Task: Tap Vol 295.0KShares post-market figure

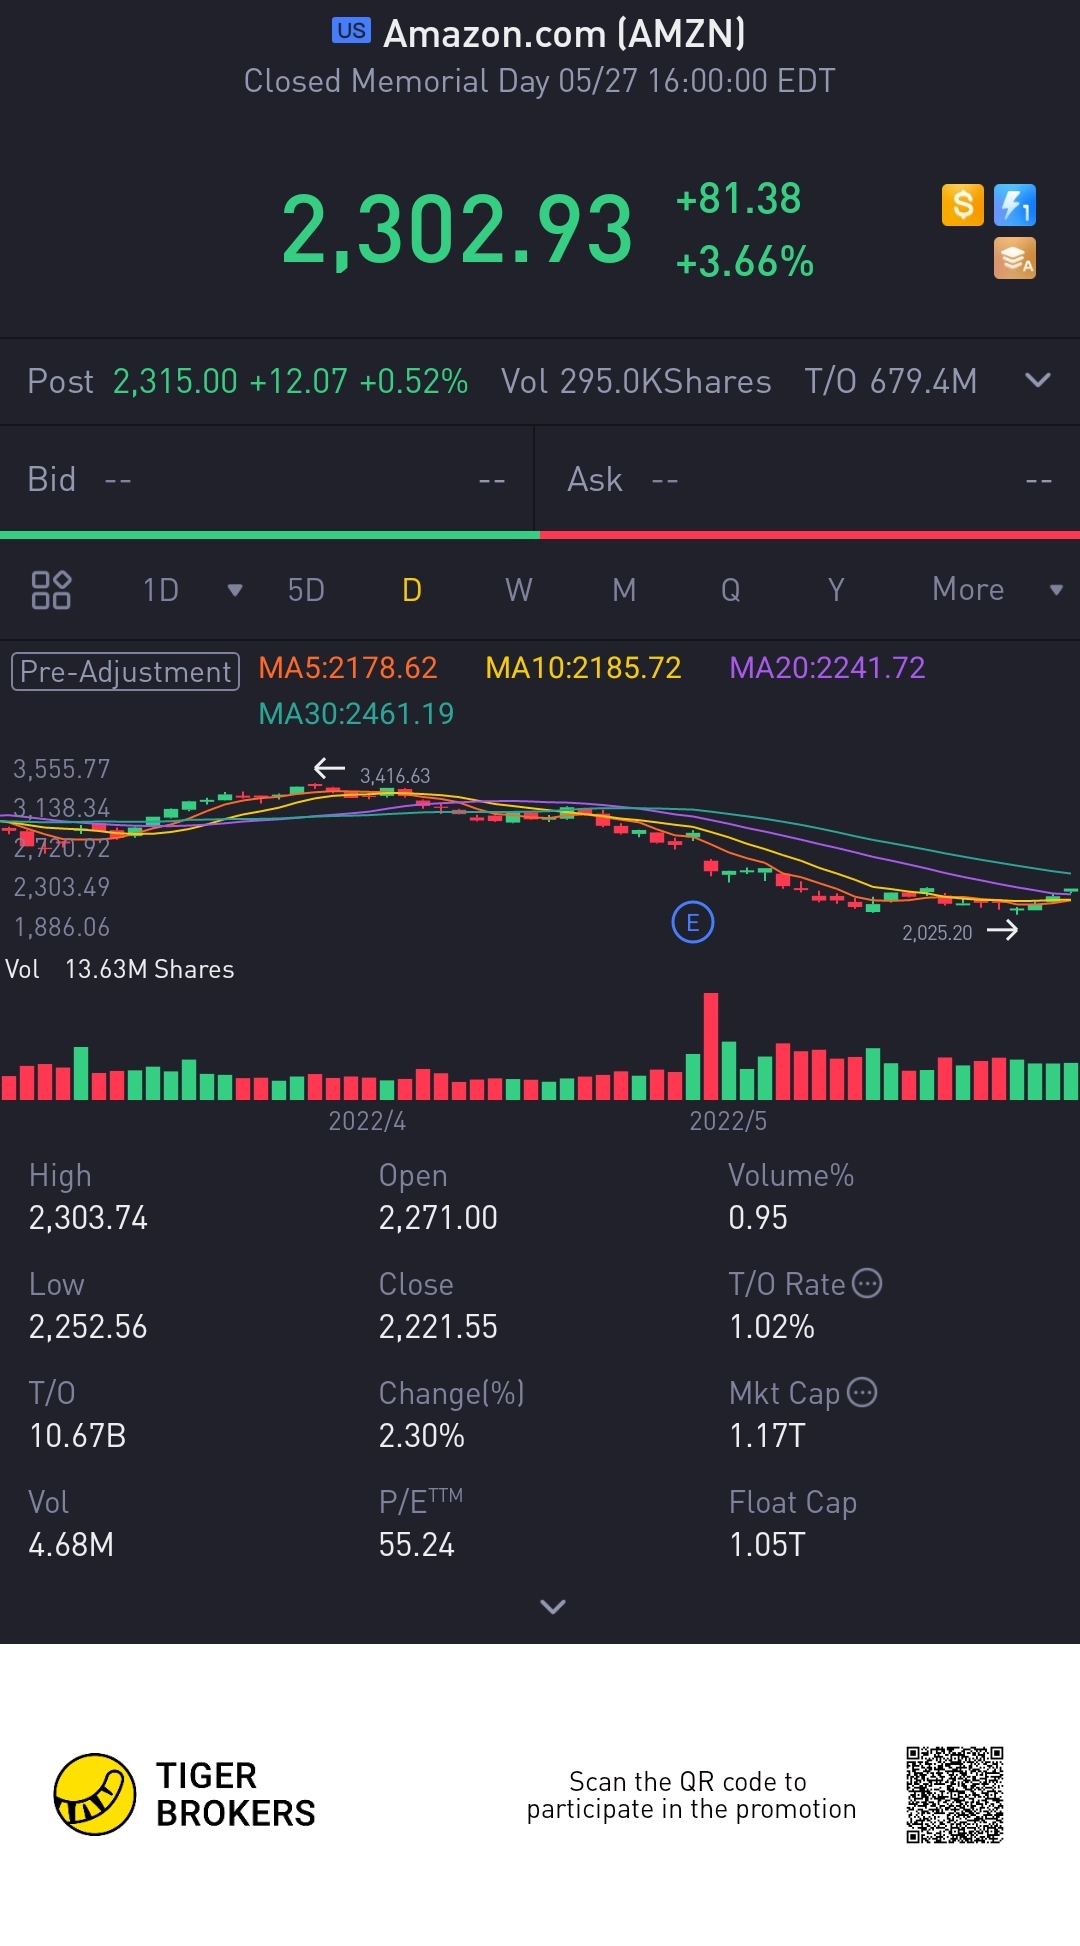Action: 636,381
